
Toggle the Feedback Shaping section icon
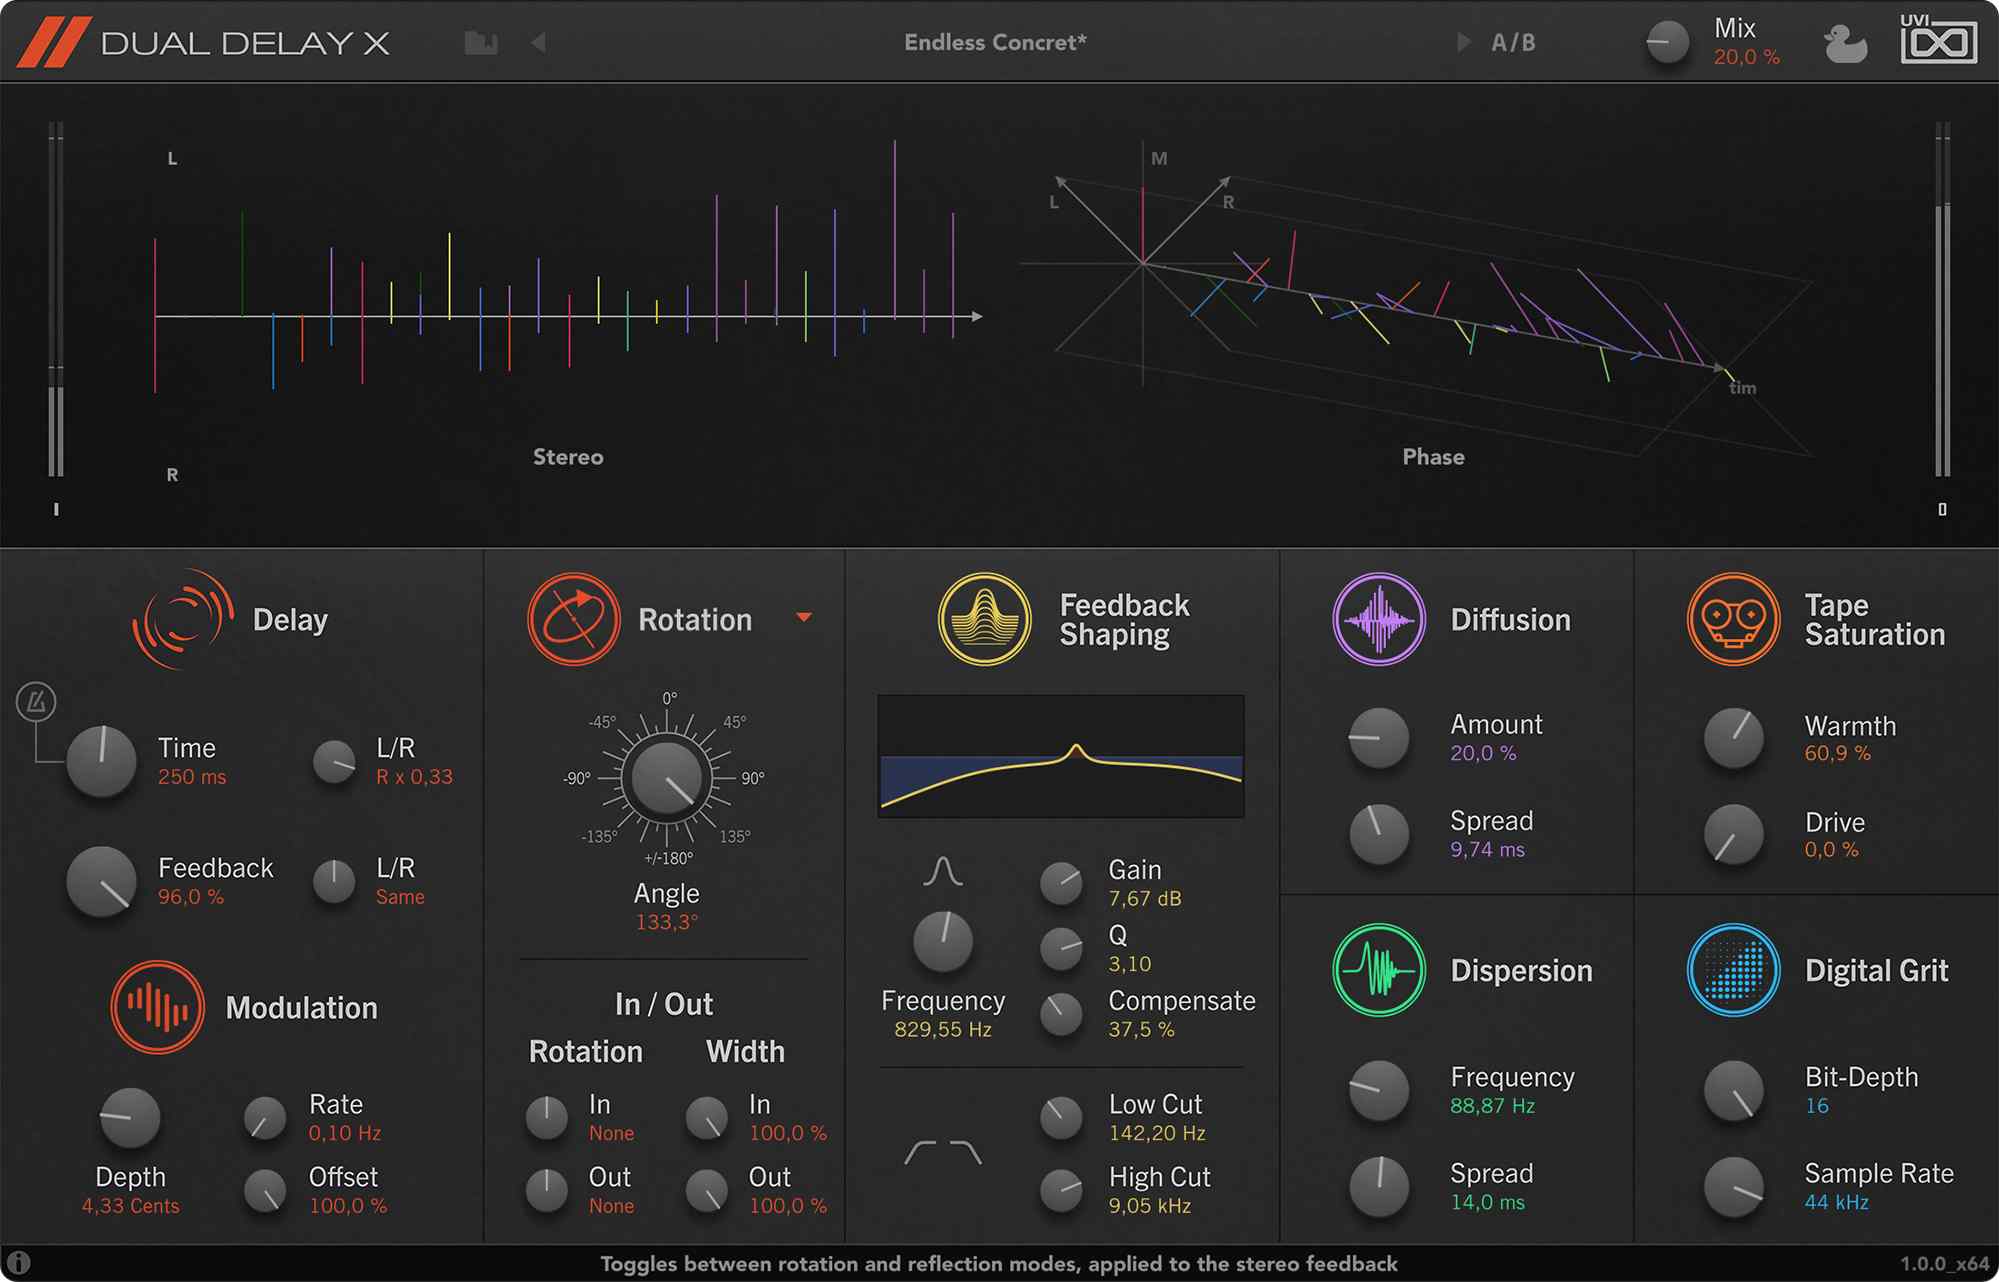(985, 619)
